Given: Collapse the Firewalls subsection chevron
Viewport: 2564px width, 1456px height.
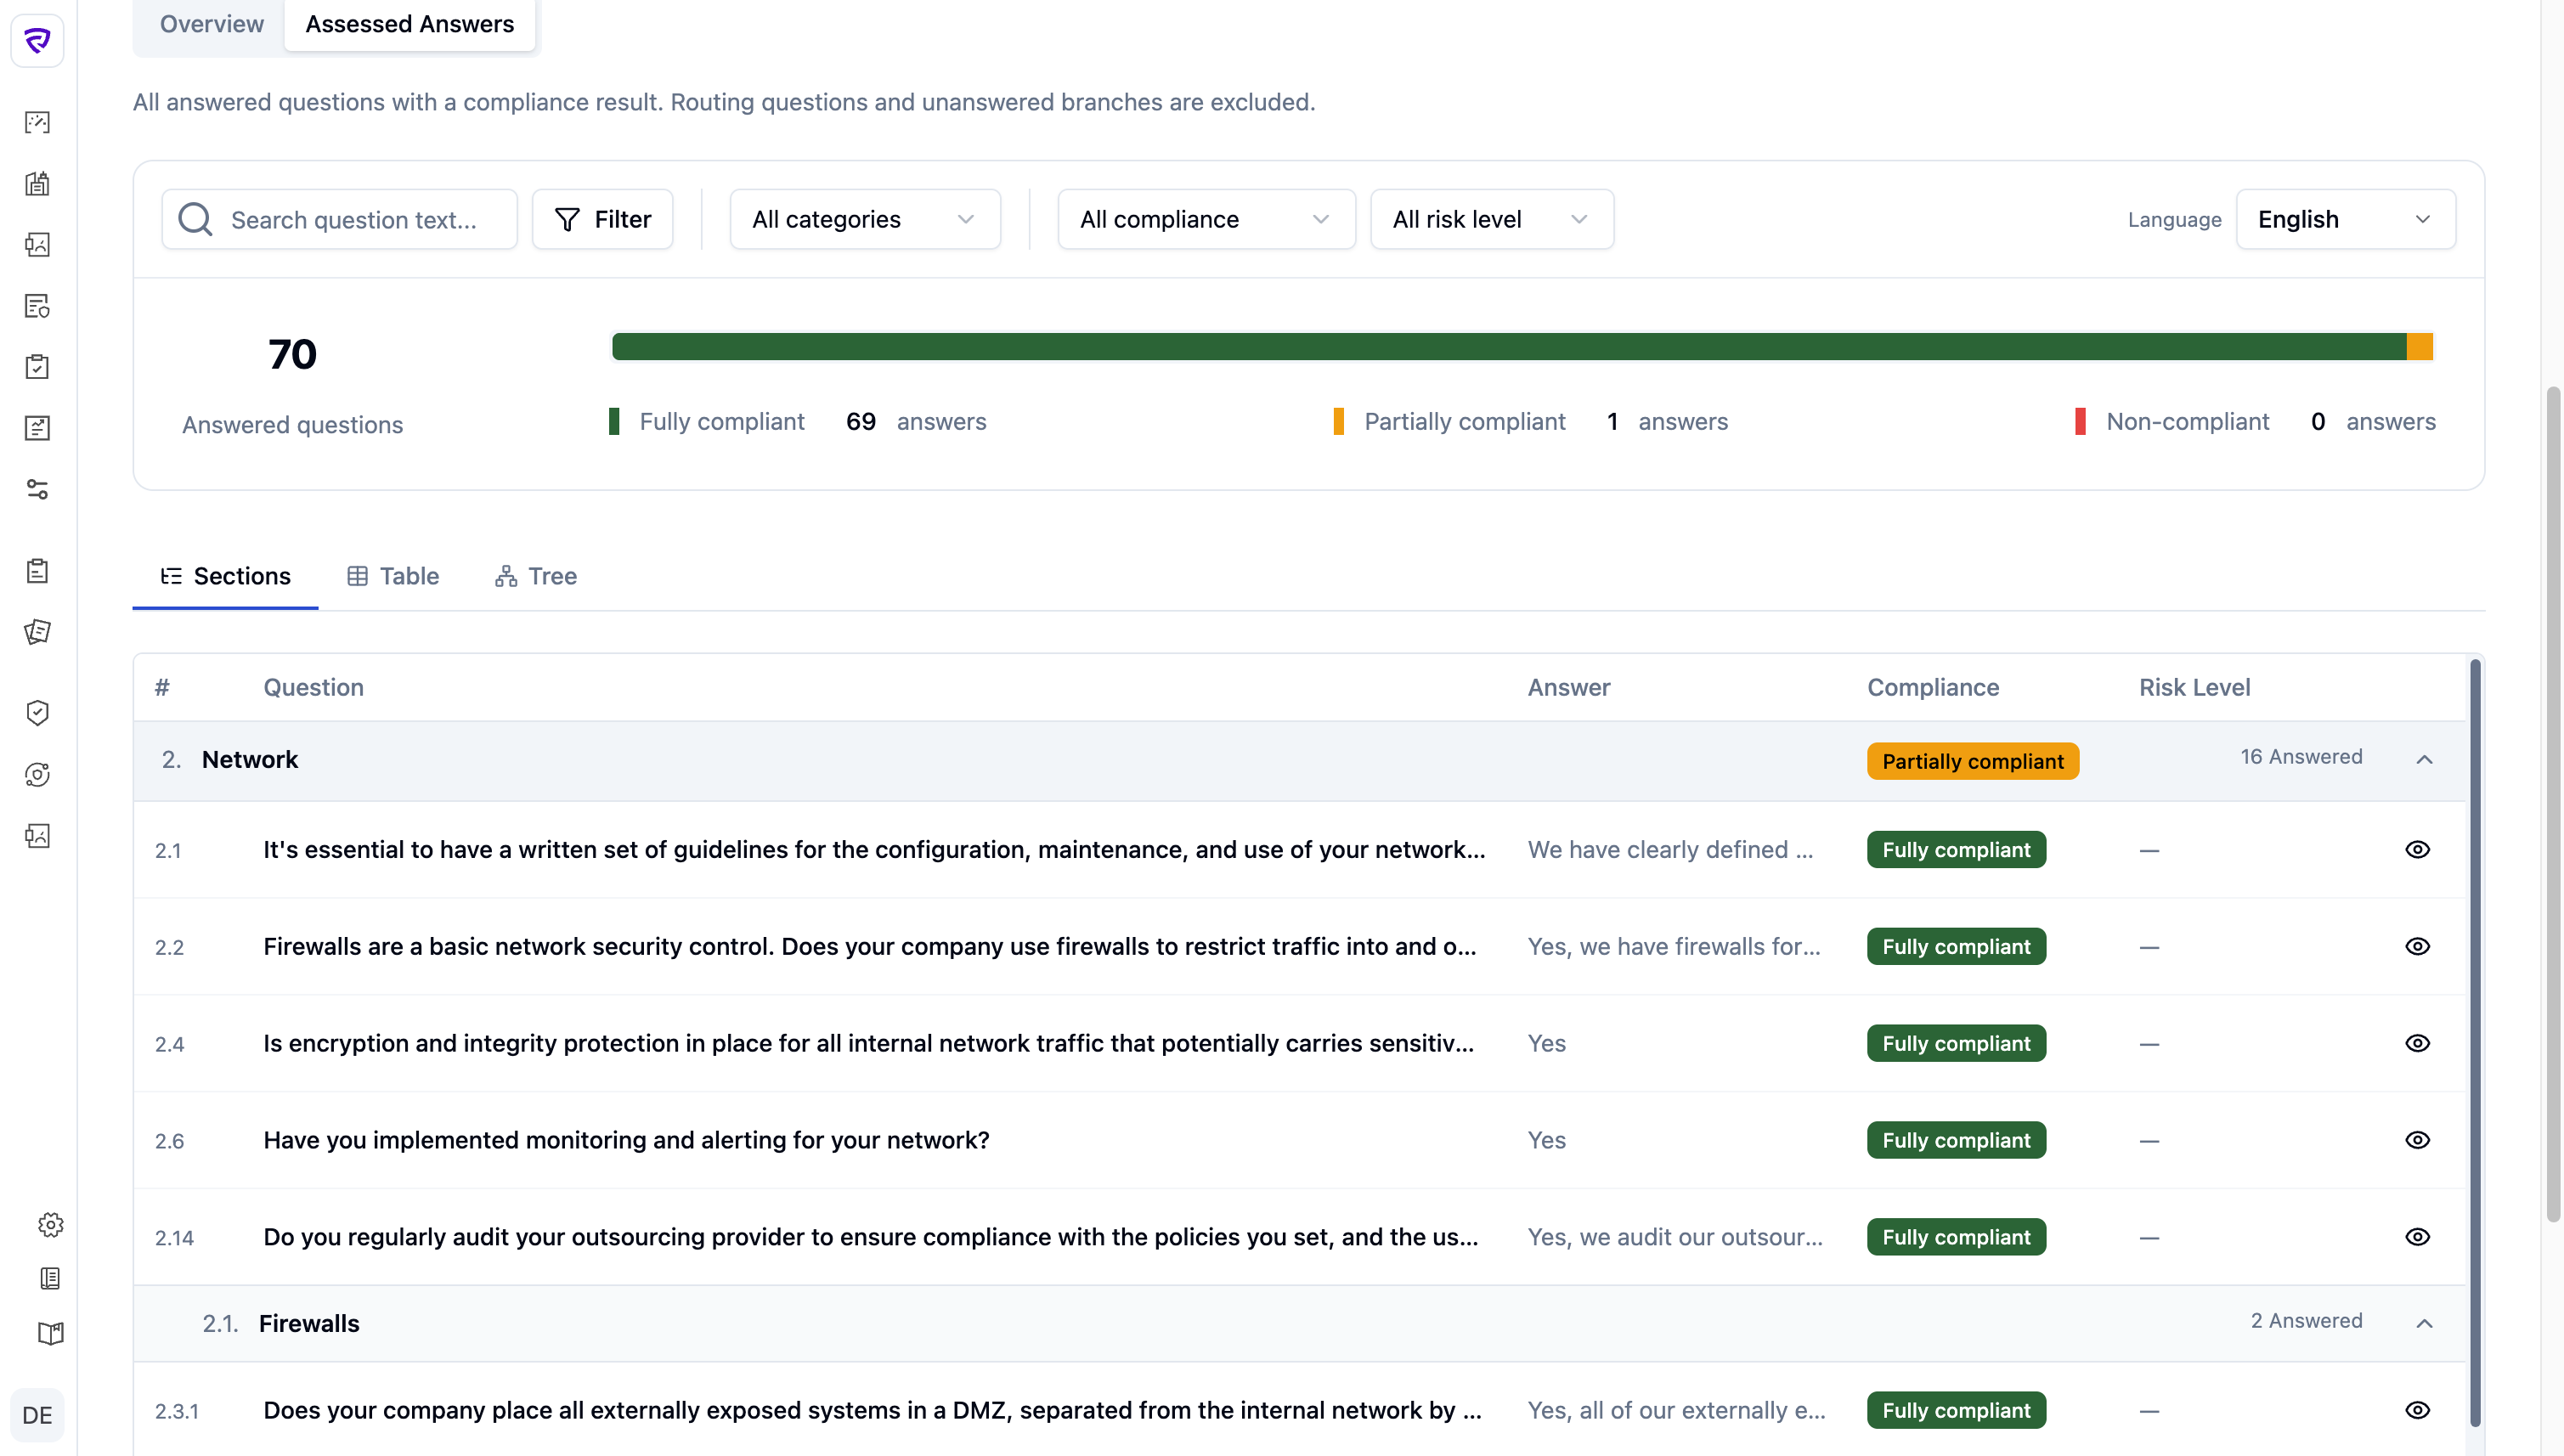Looking at the screenshot, I should coord(2424,1324).
